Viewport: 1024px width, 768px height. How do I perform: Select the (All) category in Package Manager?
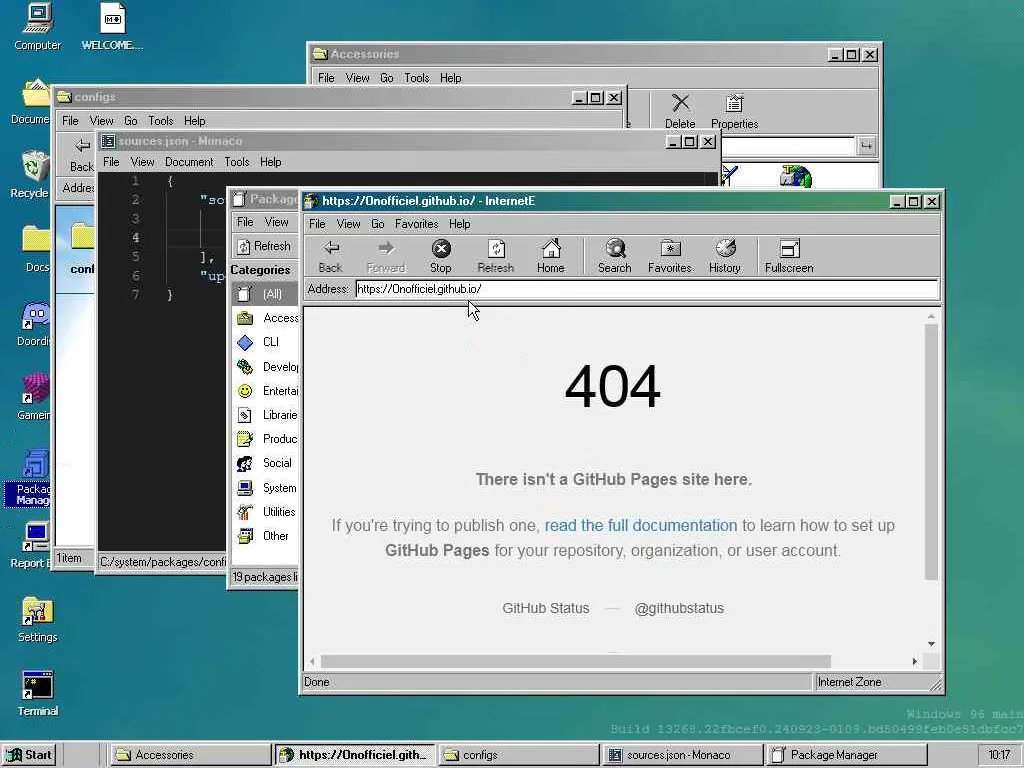tap(265, 294)
